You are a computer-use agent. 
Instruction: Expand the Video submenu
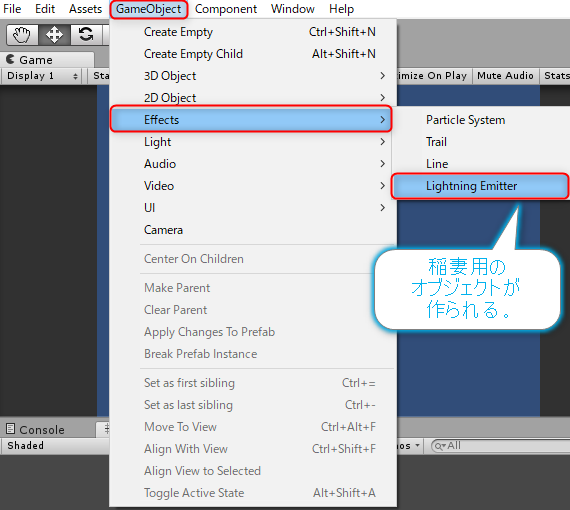253,186
